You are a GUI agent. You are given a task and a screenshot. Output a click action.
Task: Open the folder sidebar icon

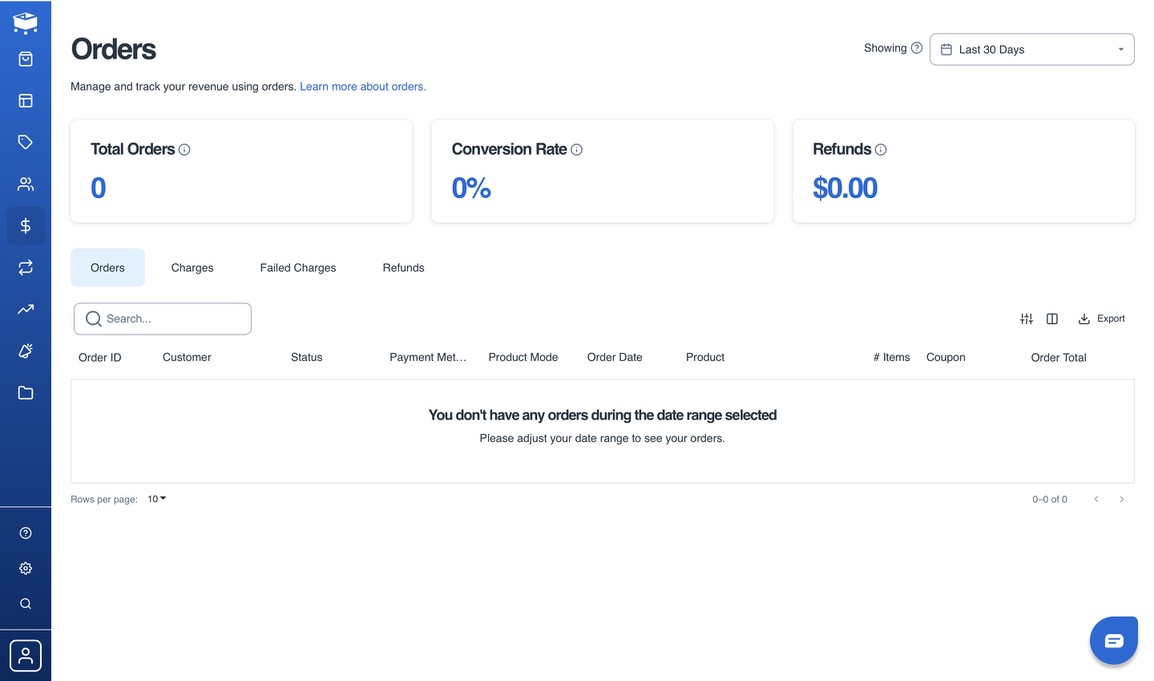25,392
